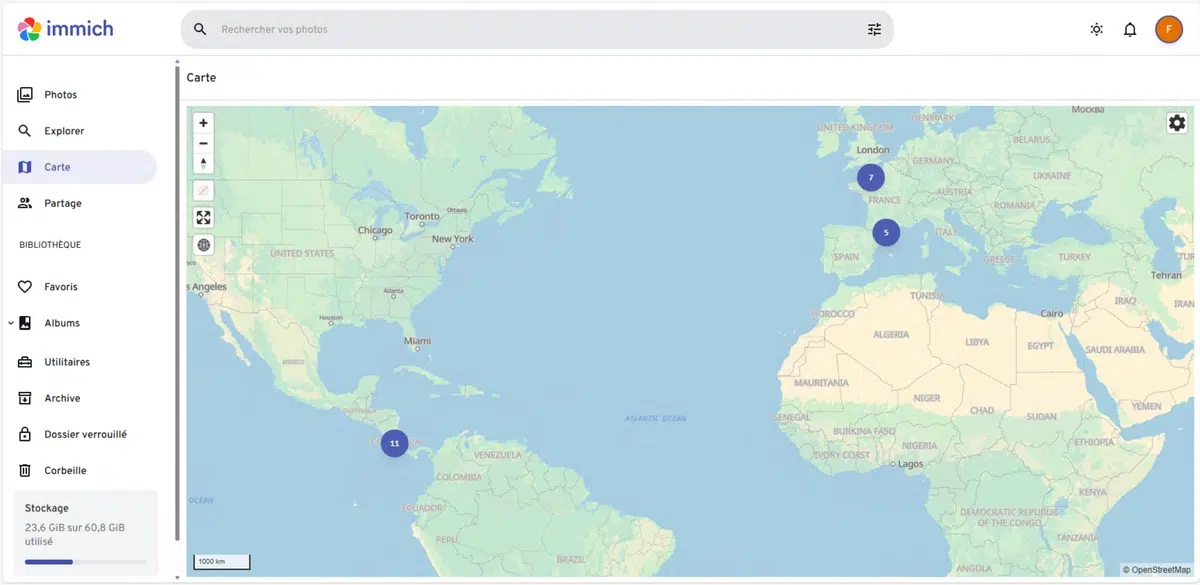Click the Partage people icon
The width and height of the screenshot is (1200, 585).
(x=25, y=203)
